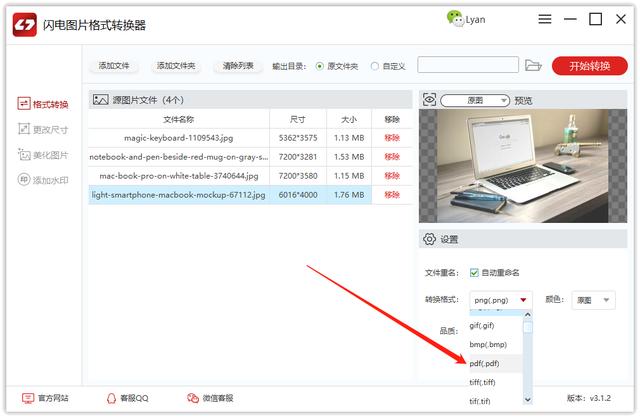Image resolution: width=640 pixels, height=418 pixels.
Task: Click the 官方网站 monitor icon
Action: [28, 398]
